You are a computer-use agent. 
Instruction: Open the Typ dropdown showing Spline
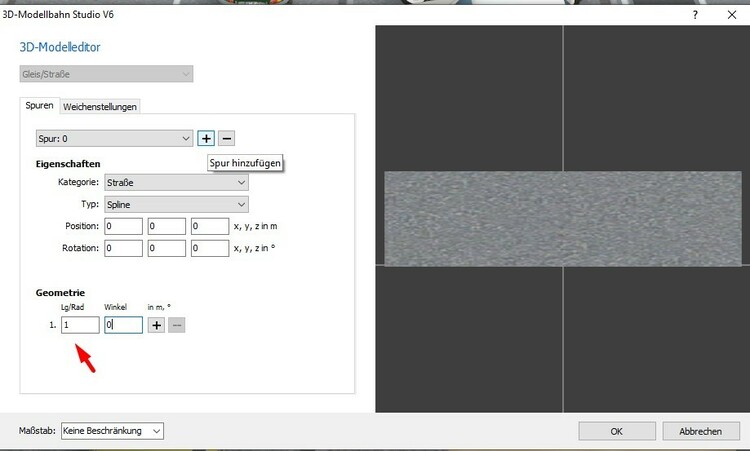176,205
